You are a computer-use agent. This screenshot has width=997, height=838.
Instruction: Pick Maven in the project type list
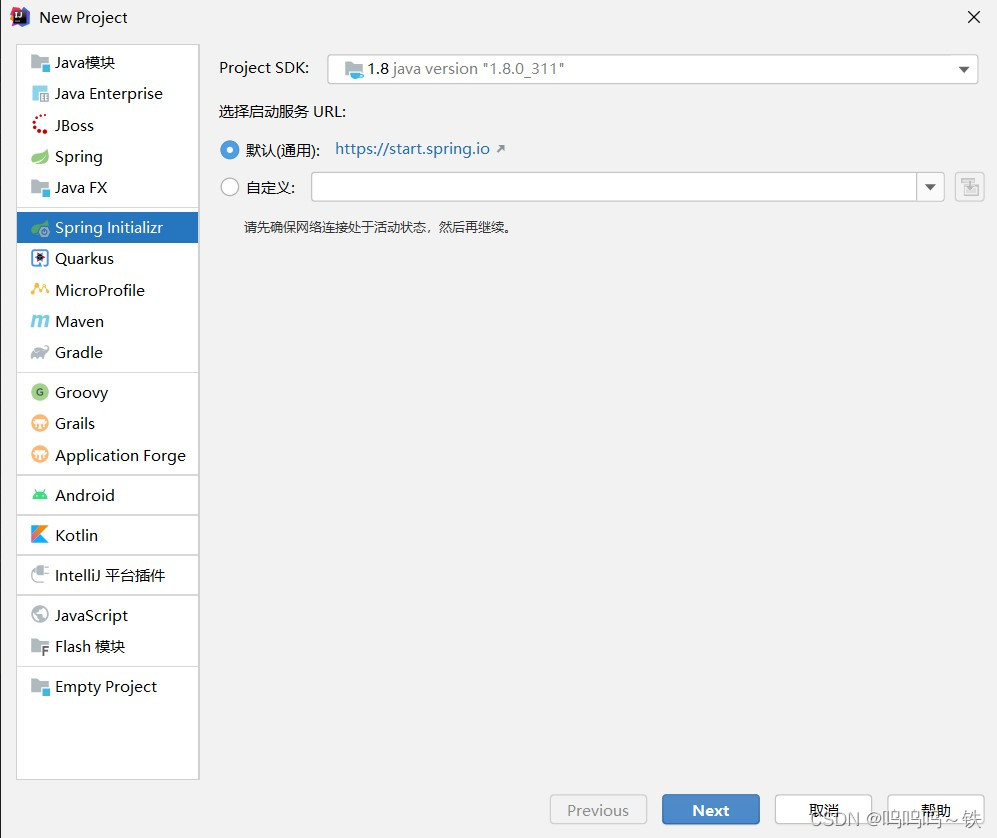(107, 322)
